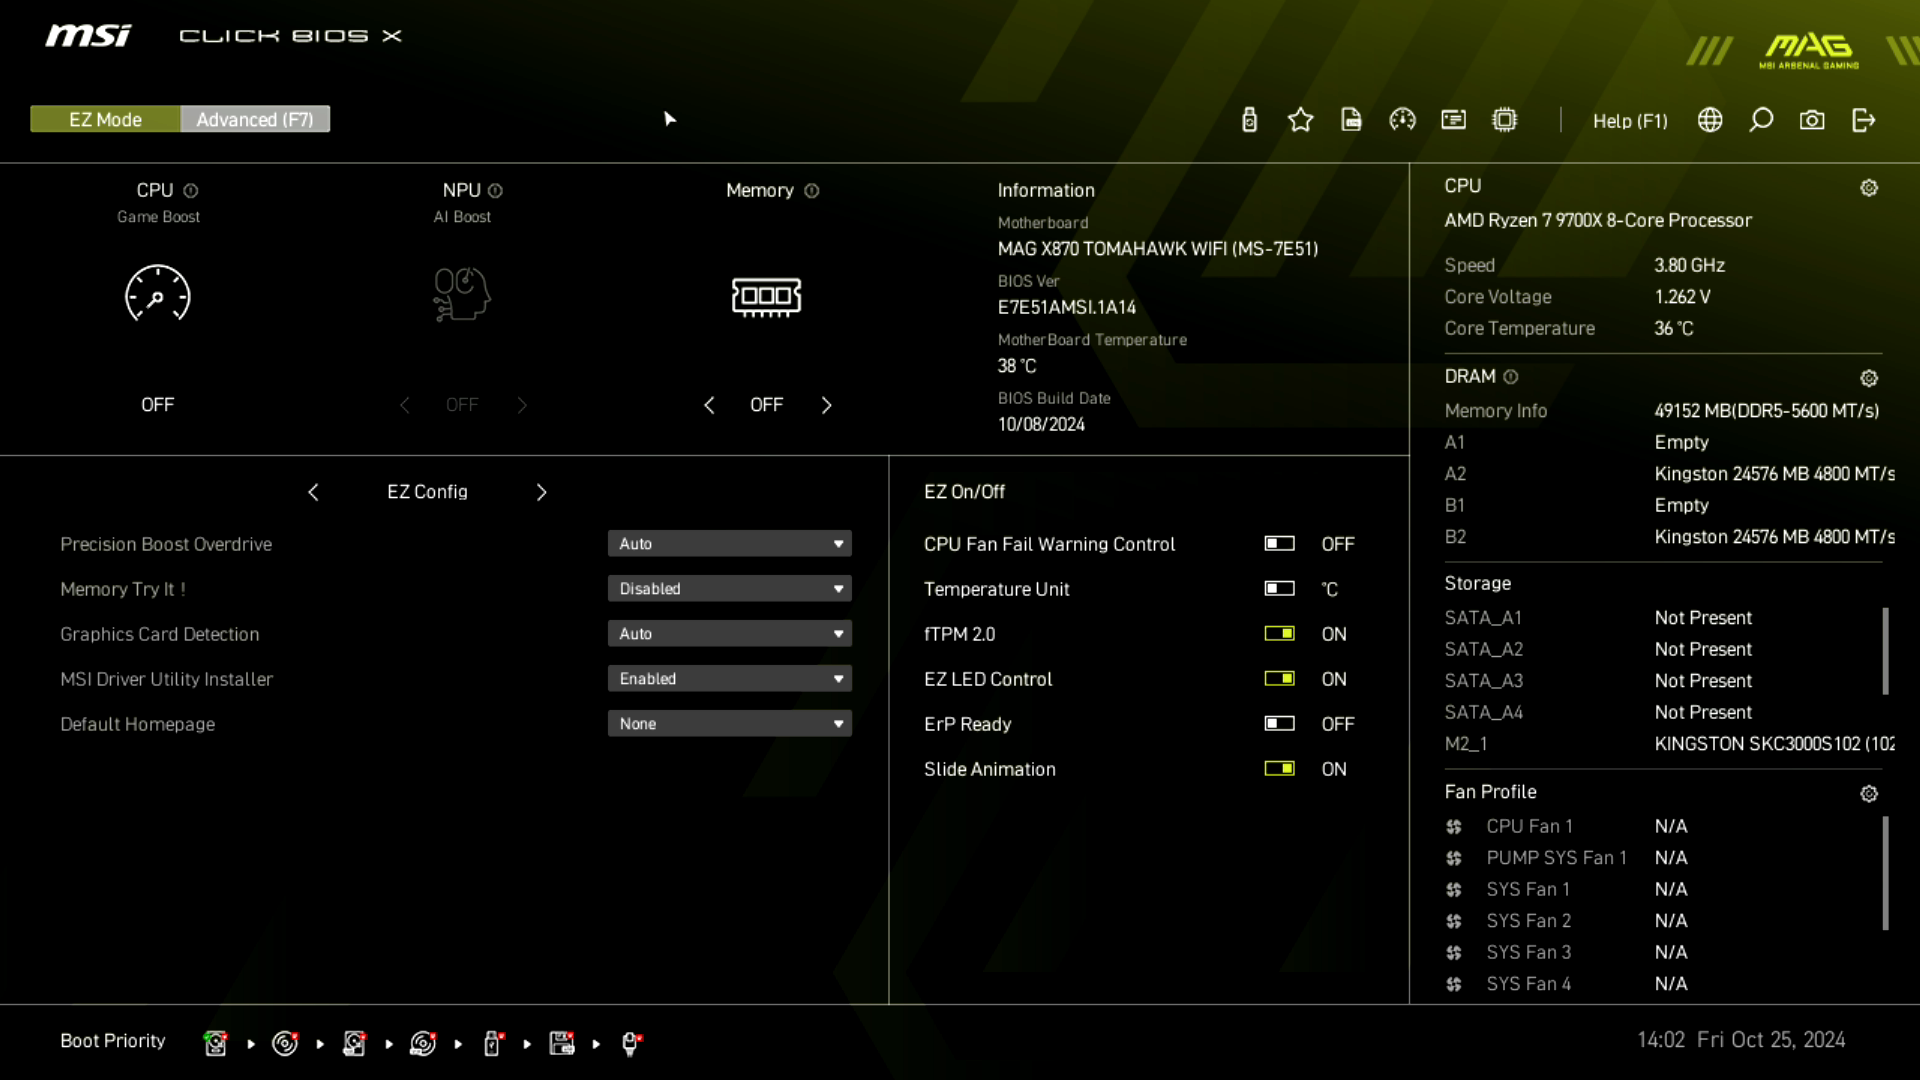Disable the fTPM 2.0 switch
The width and height of the screenshot is (1920, 1080).
pos(1279,633)
